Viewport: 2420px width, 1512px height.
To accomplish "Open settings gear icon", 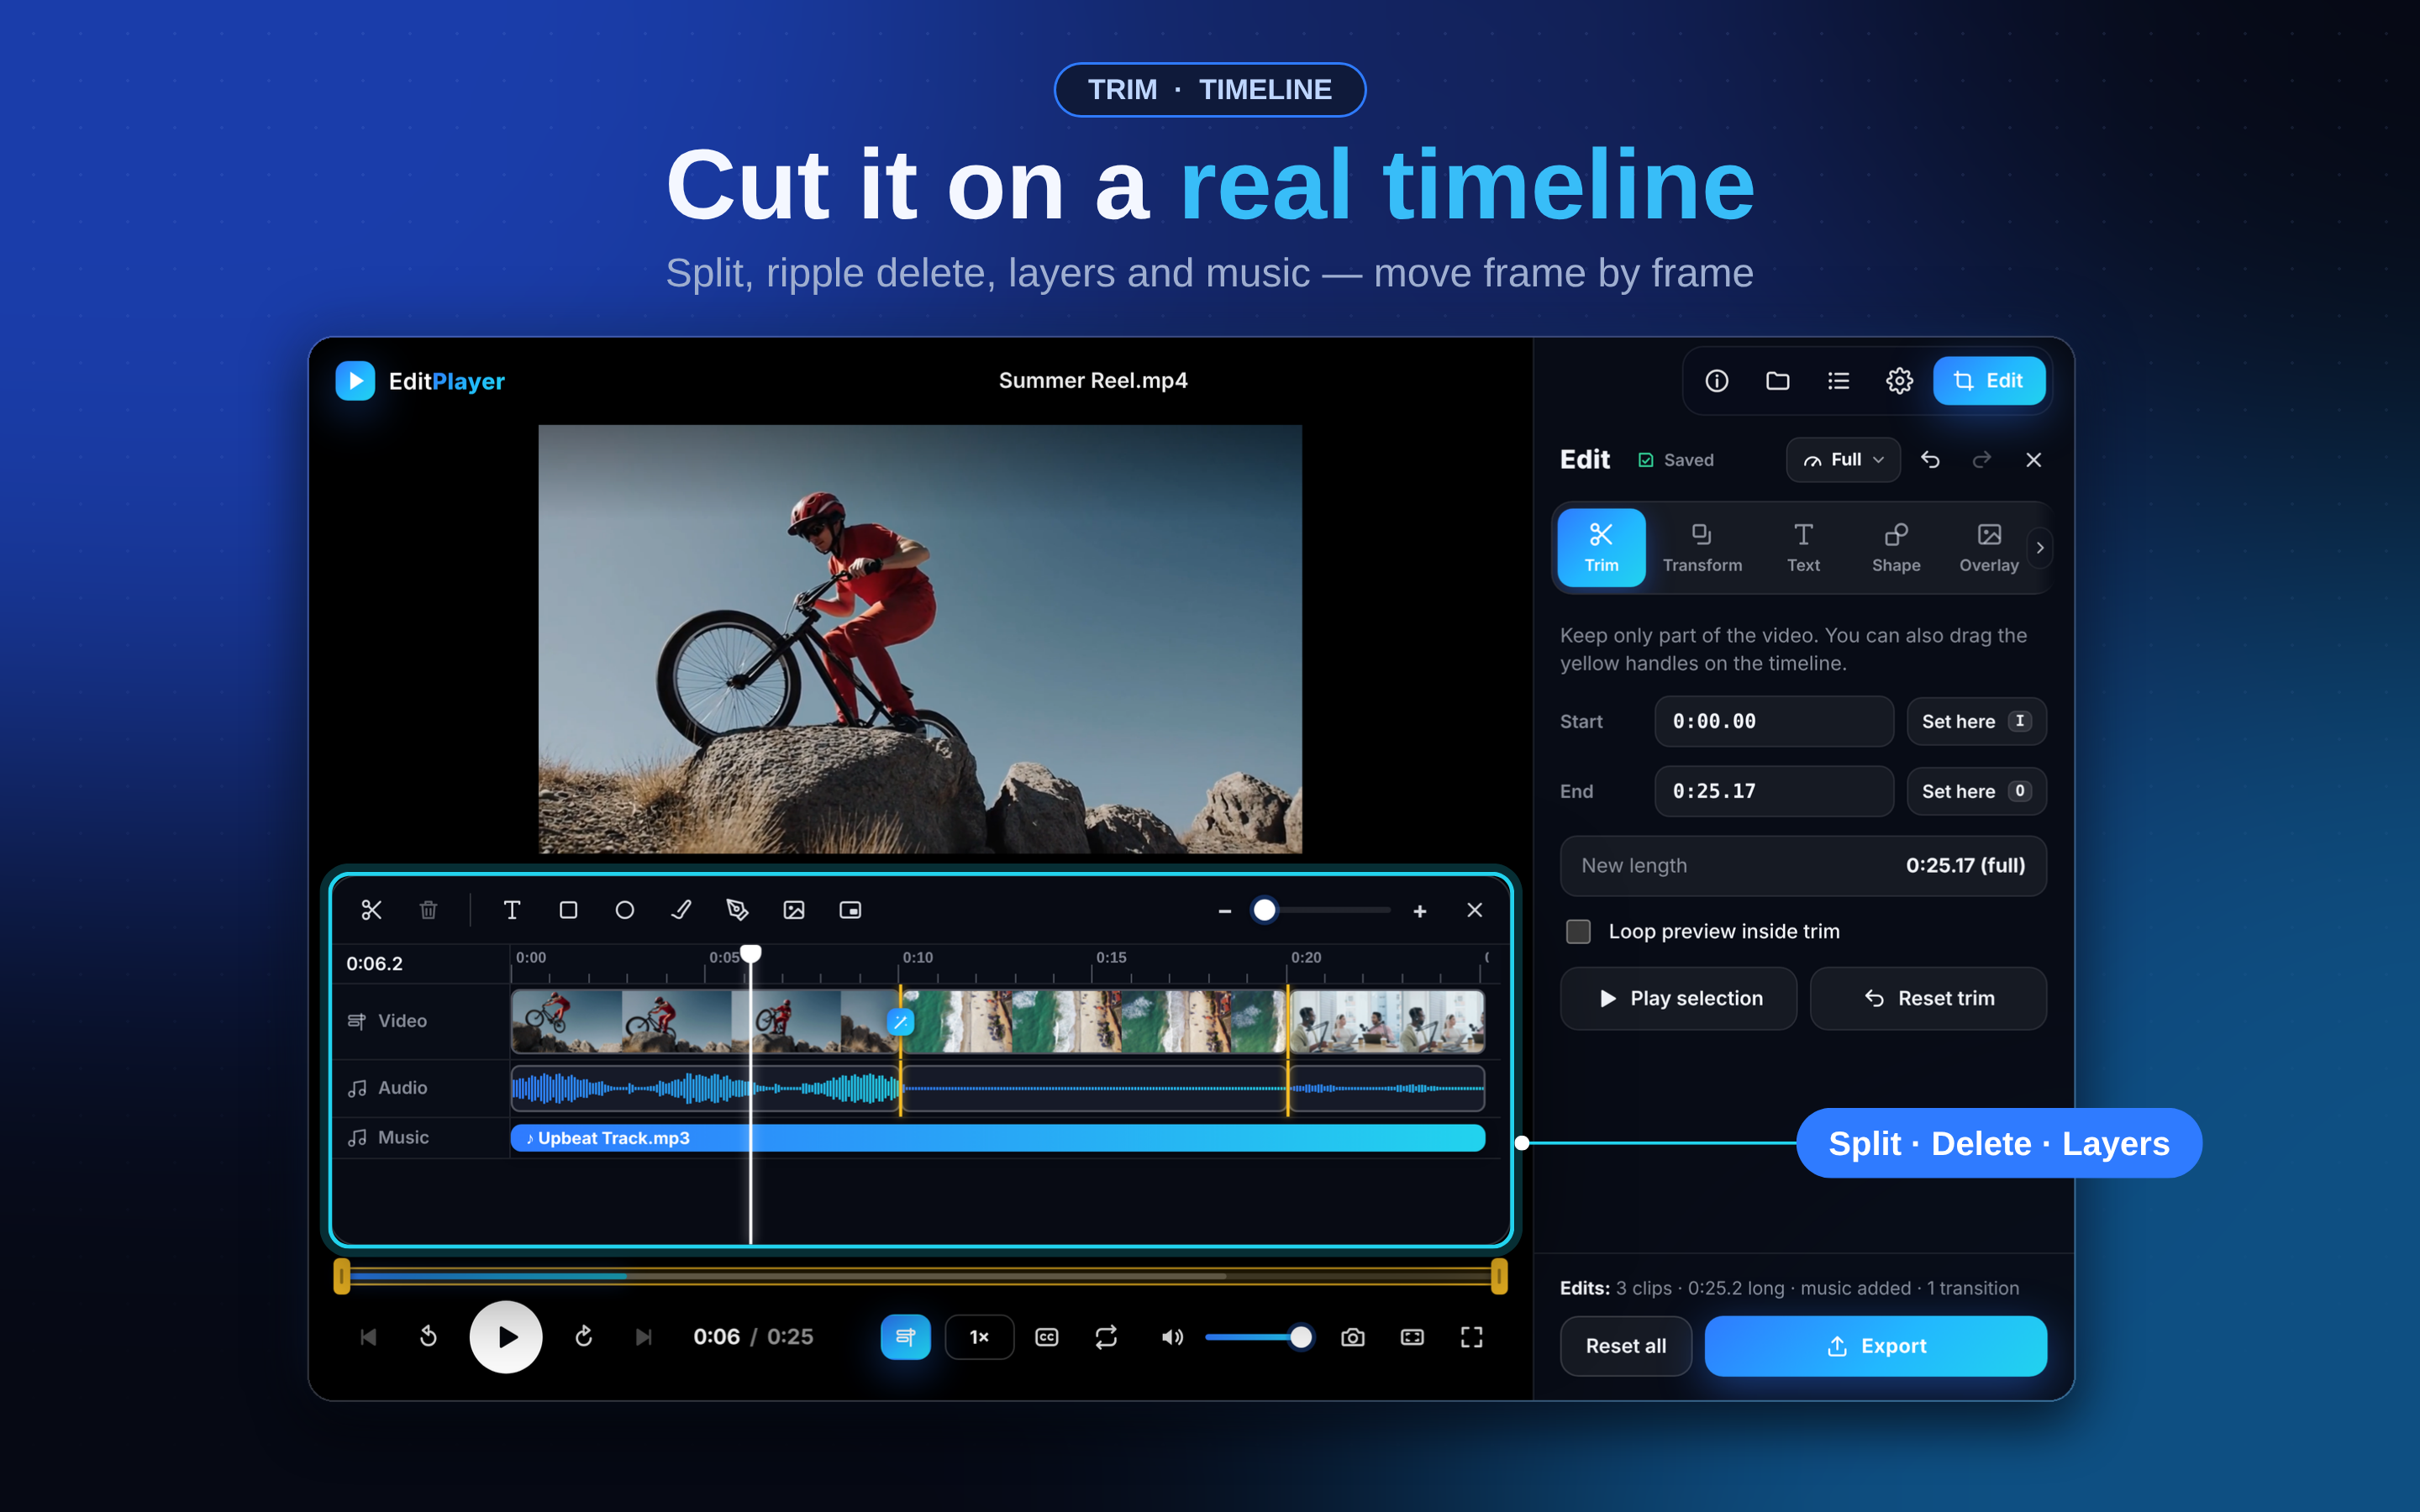I will point(1899,381).
